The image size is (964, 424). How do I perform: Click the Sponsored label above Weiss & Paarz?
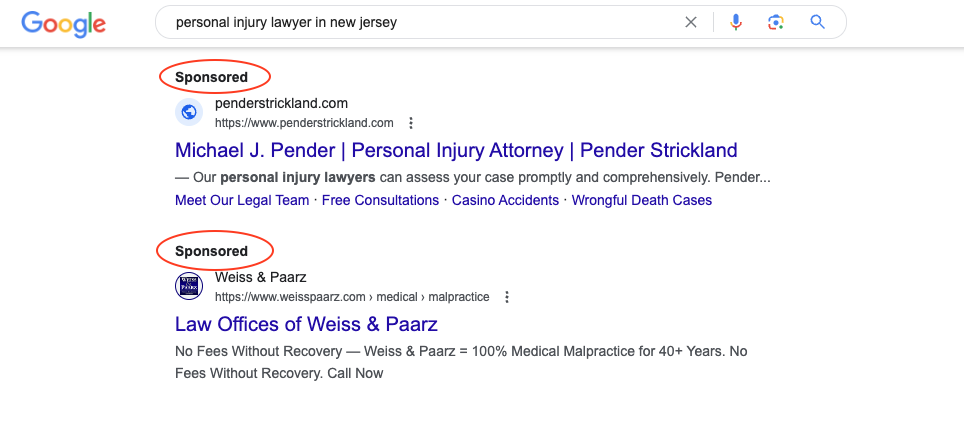pyautogui.click(x=211, y=251)
